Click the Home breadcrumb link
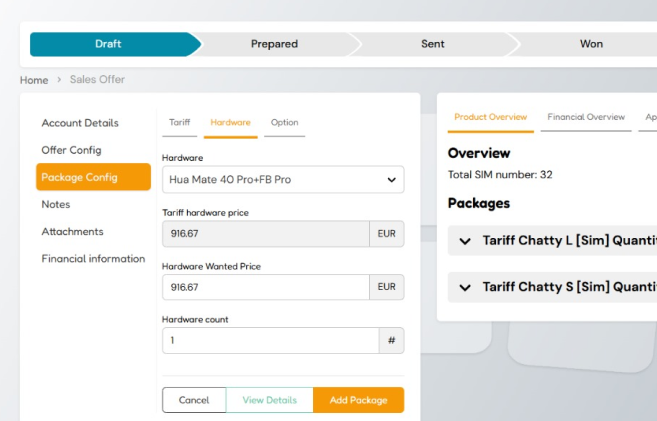The height and width of the screenshot is (421, 657). 34,79
